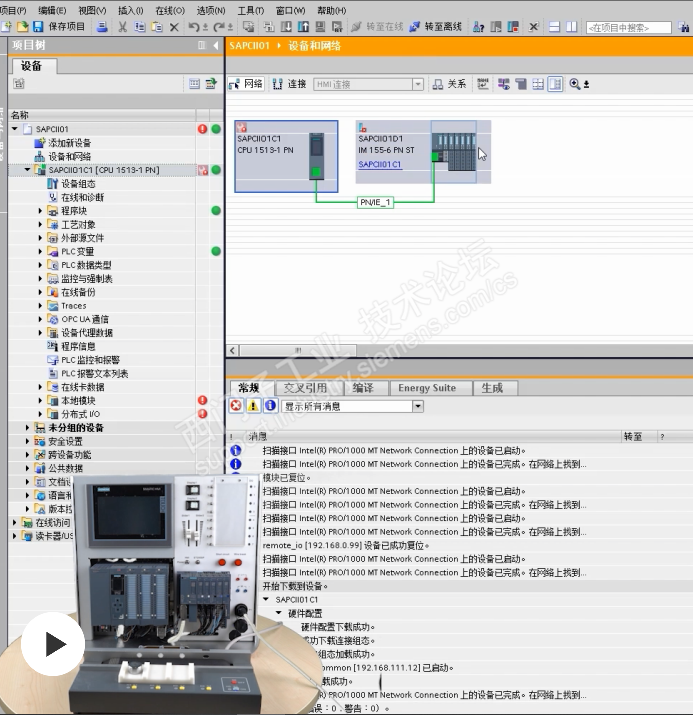Click the redo arrow icon

click(x=219, y=27)
